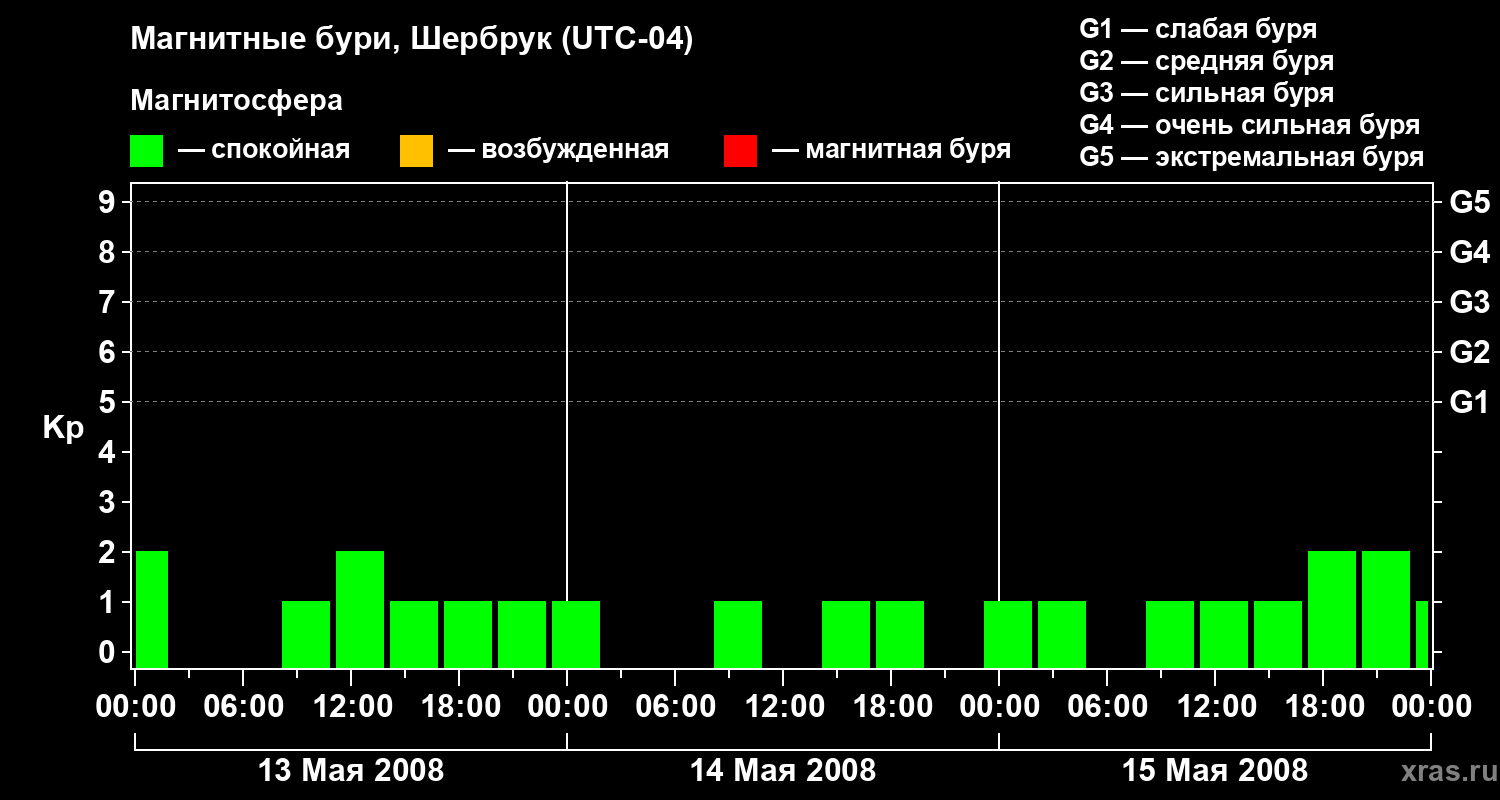Viewport: 1500px width, 800px height.
Task: Click the Kp 2 bar at 21:00 on 15 May
Action: 1386,609
